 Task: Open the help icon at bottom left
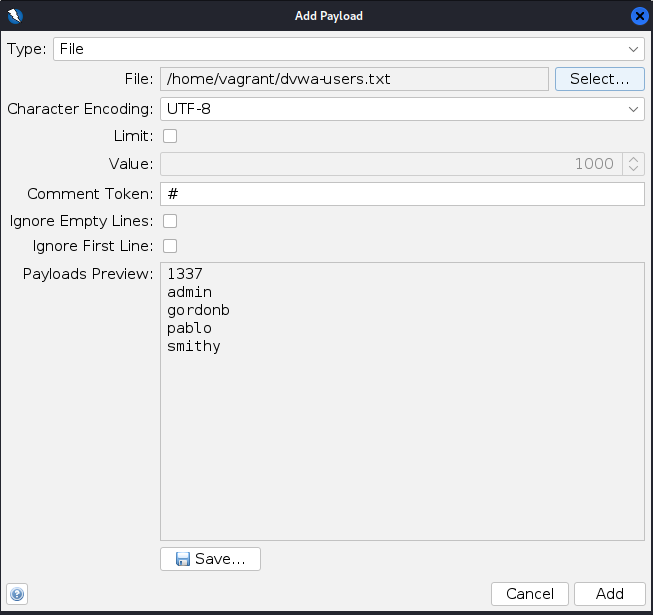(x=16, y=594)
